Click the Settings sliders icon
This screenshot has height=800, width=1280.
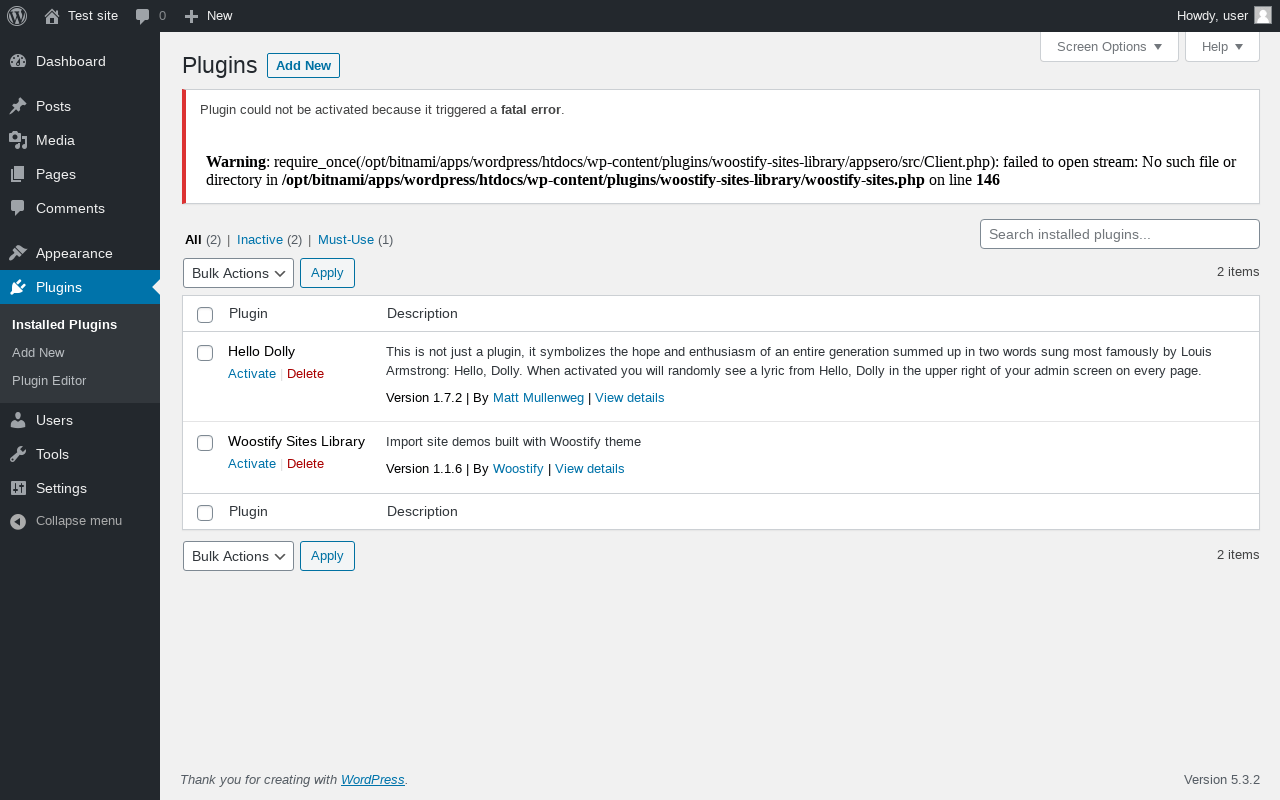[x=18, y=488]
